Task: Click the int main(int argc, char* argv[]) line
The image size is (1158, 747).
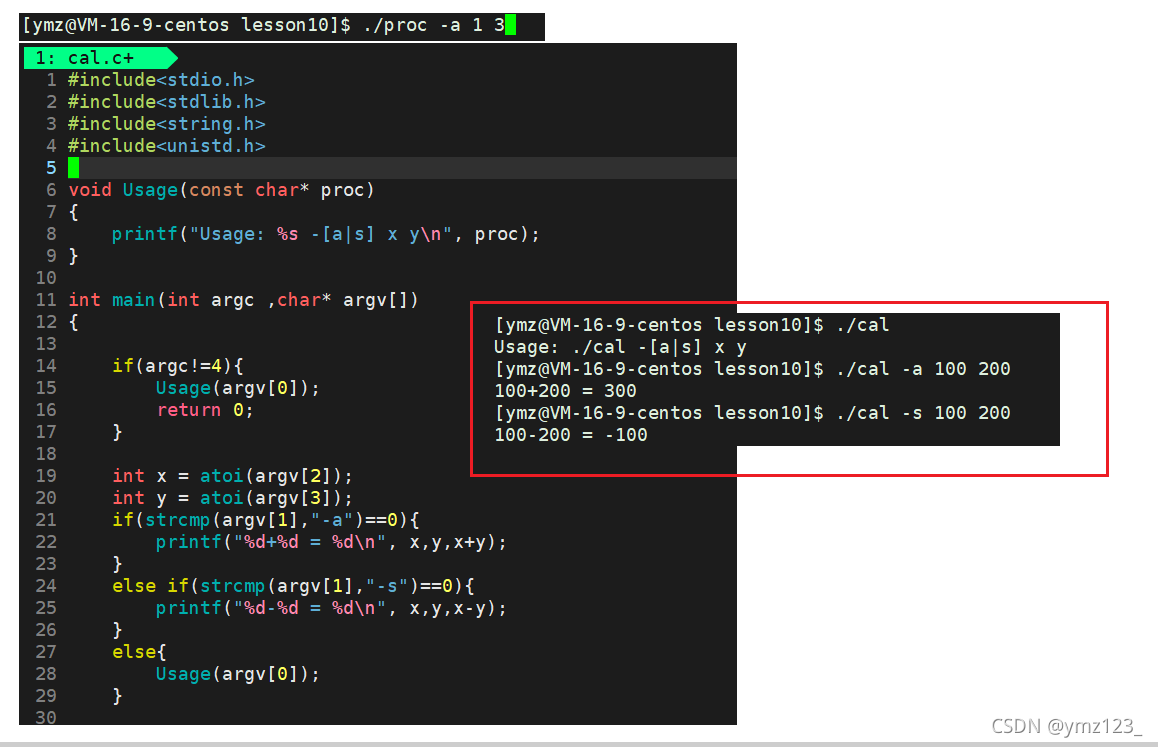Action: pyautogui.click(x=244, y=300)
